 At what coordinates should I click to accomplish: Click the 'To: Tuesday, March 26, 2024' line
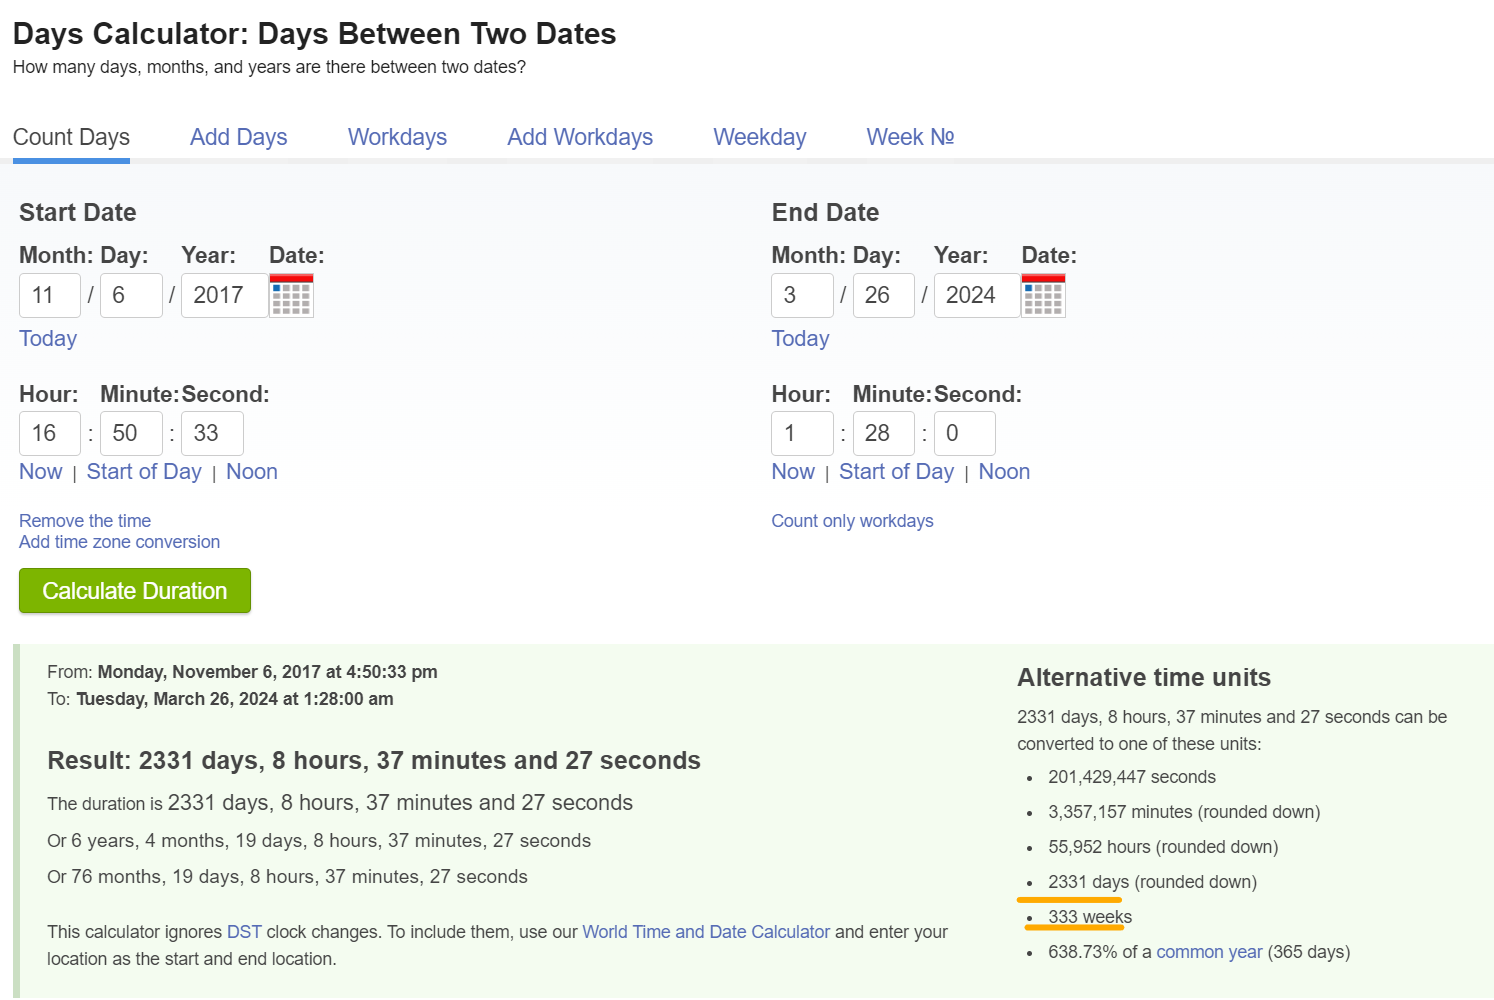tap(220, 699)
